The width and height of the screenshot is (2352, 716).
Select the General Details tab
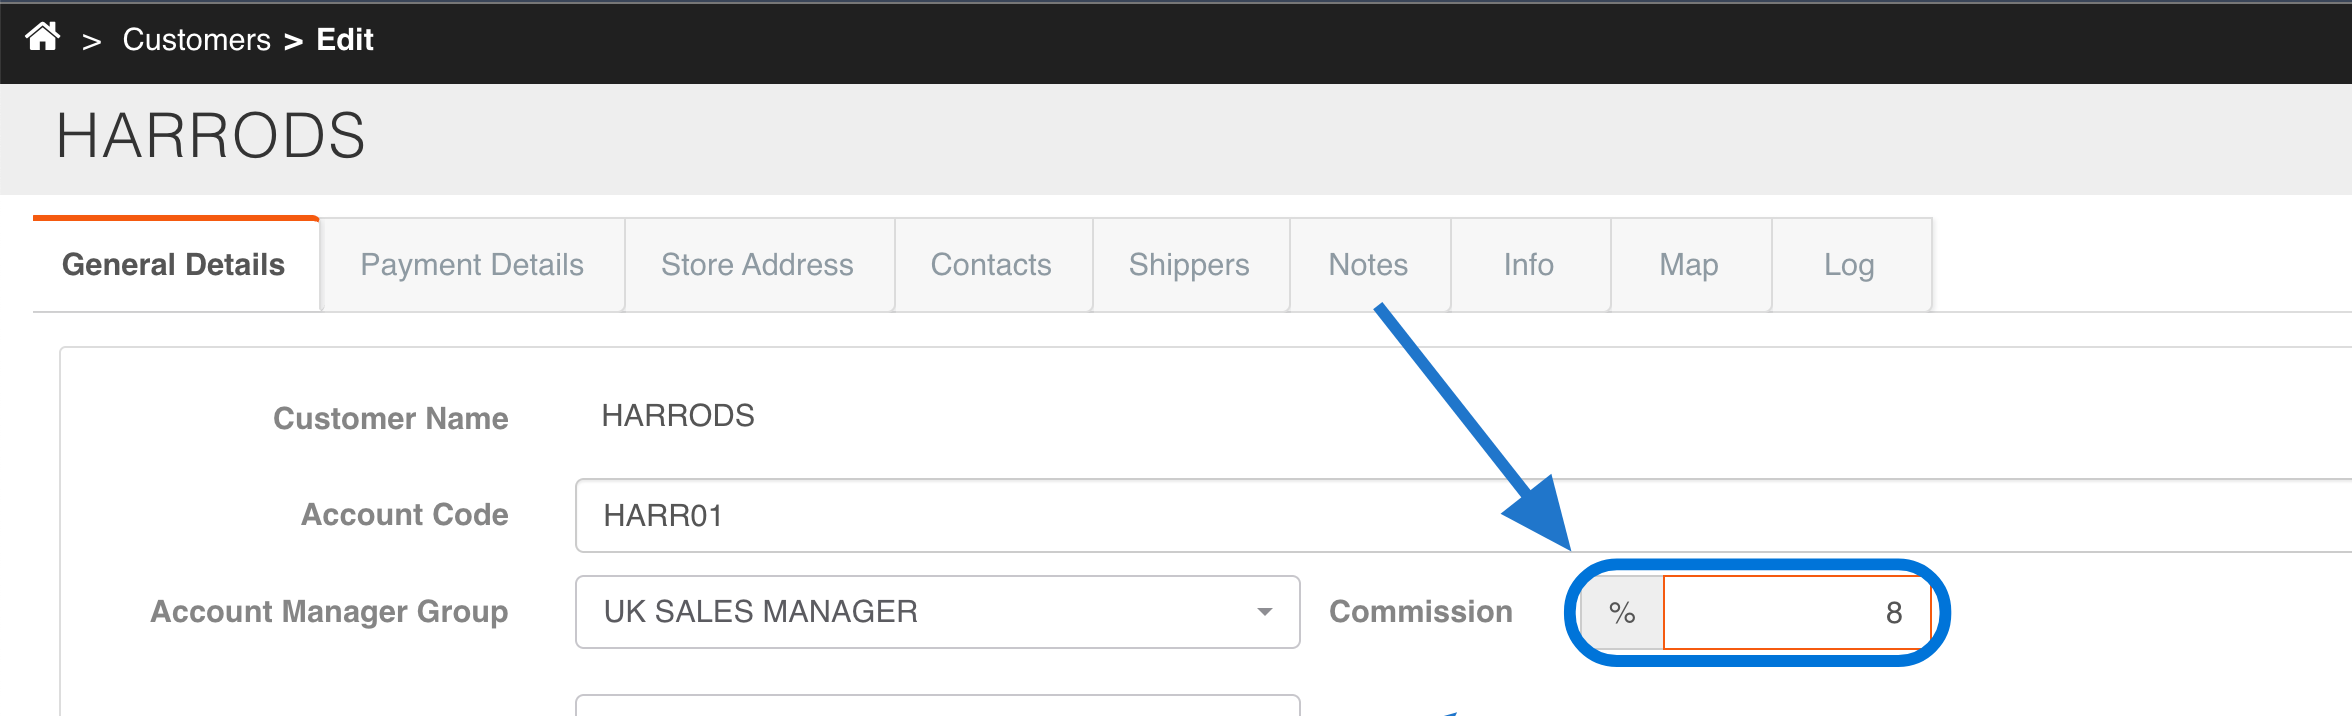point(174,265)
